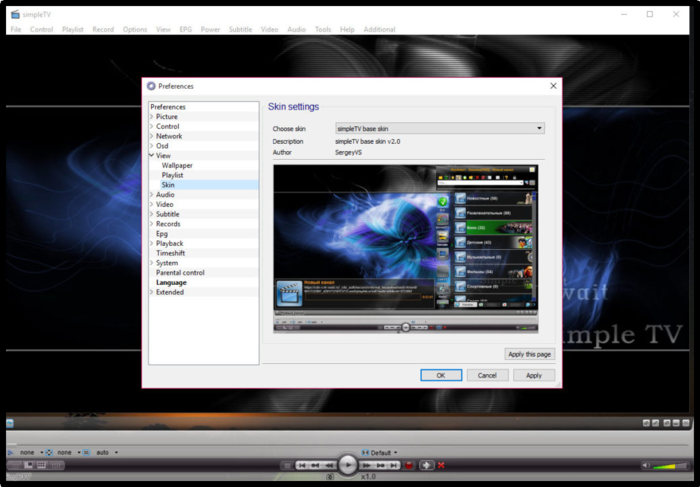Screen dimensions: 700x487
Task: Click the white arrow button beside the record button
Action: (x=426, y=465)
